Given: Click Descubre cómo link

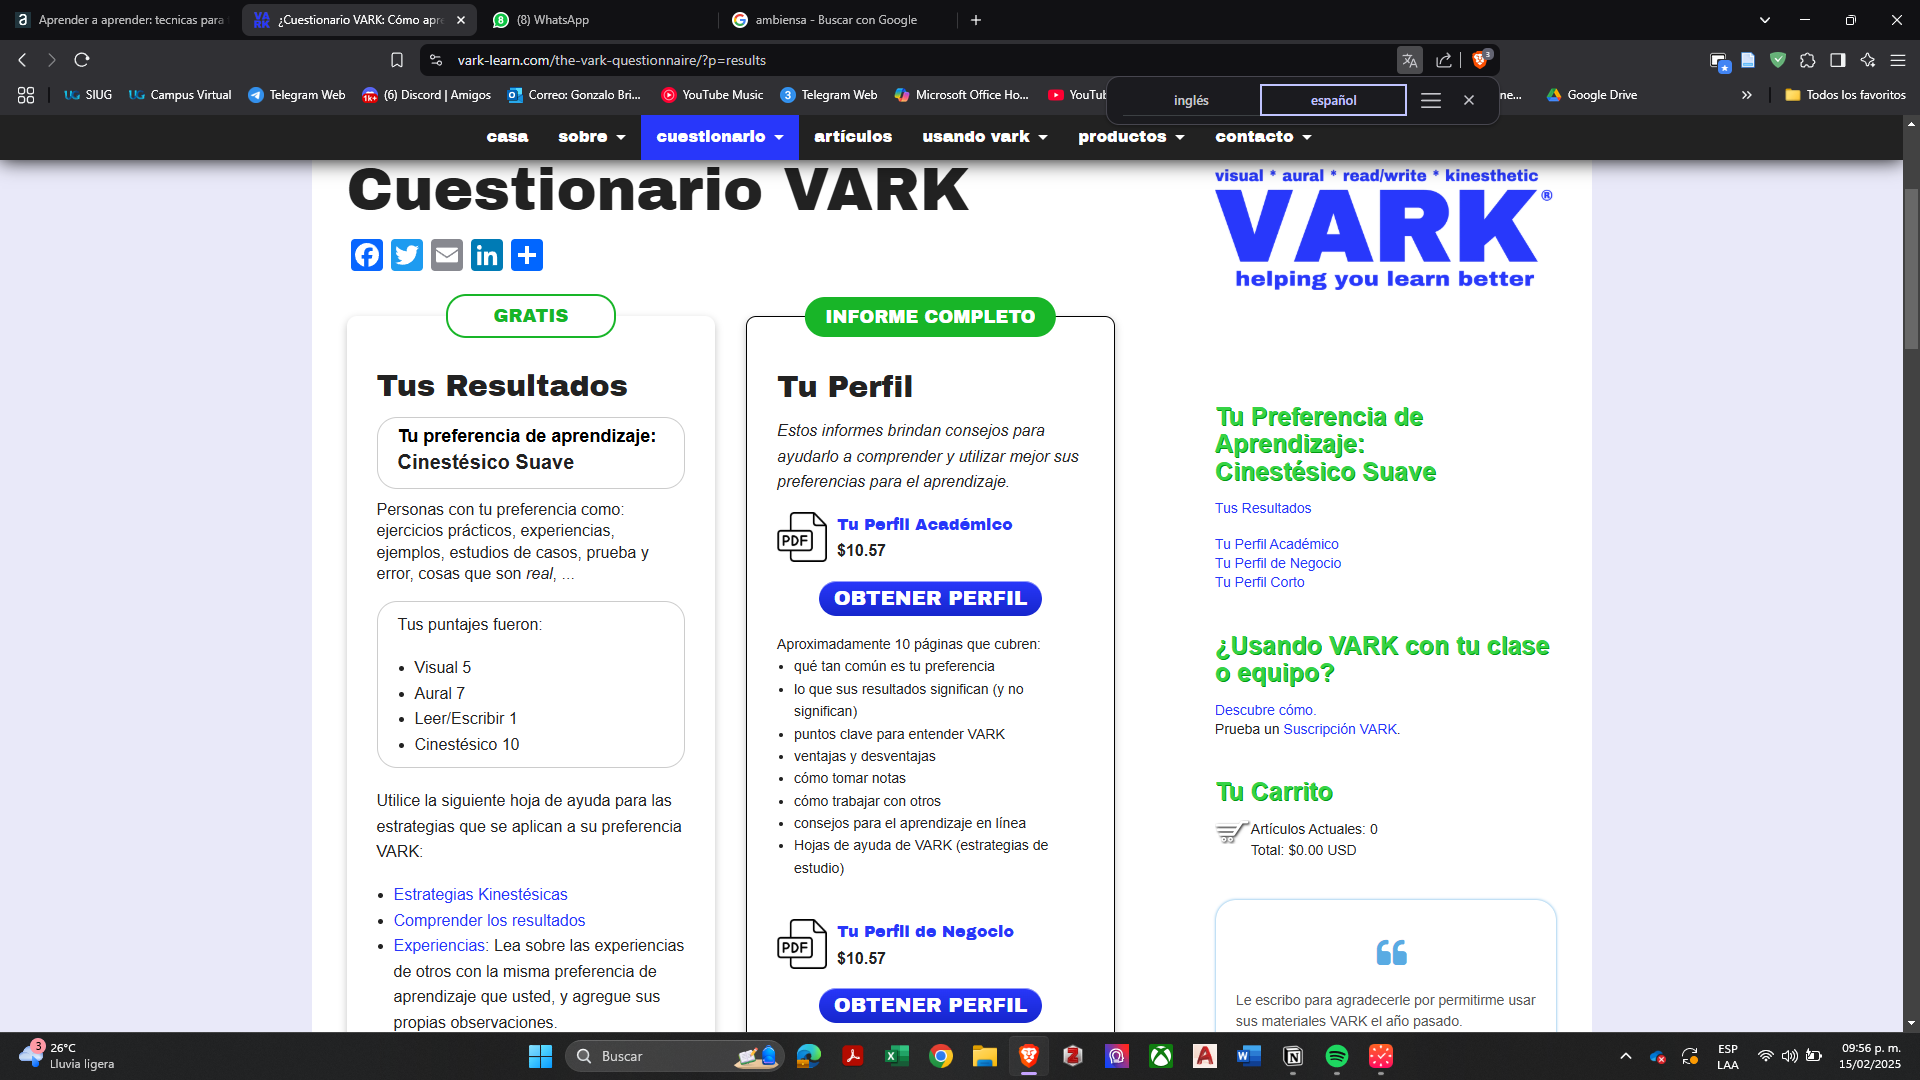Looking at the screenshot, I should pos(1264,710).
